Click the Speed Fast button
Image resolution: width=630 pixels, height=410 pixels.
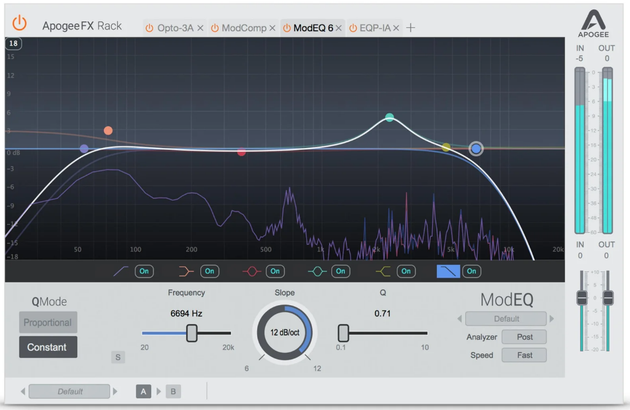pyautogui.click(x=524, y=355)
